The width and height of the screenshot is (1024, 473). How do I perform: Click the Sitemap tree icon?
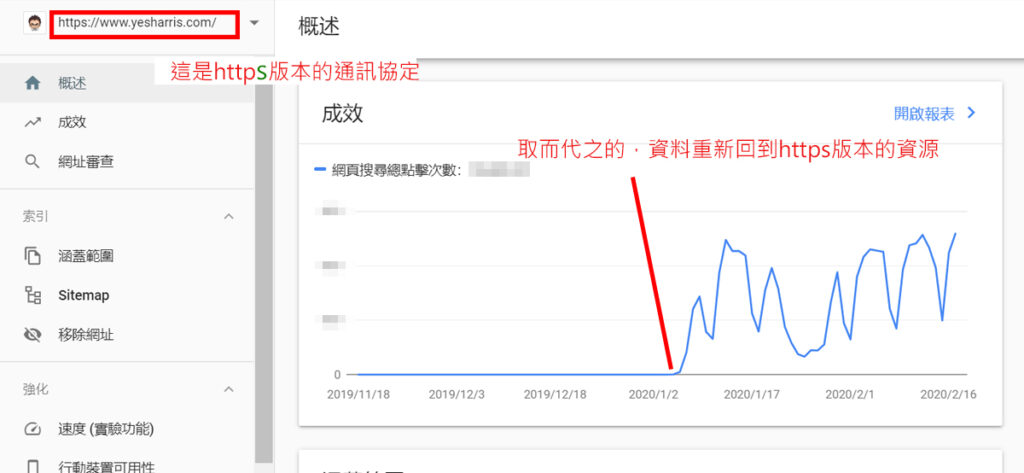[x=32, y=295]
